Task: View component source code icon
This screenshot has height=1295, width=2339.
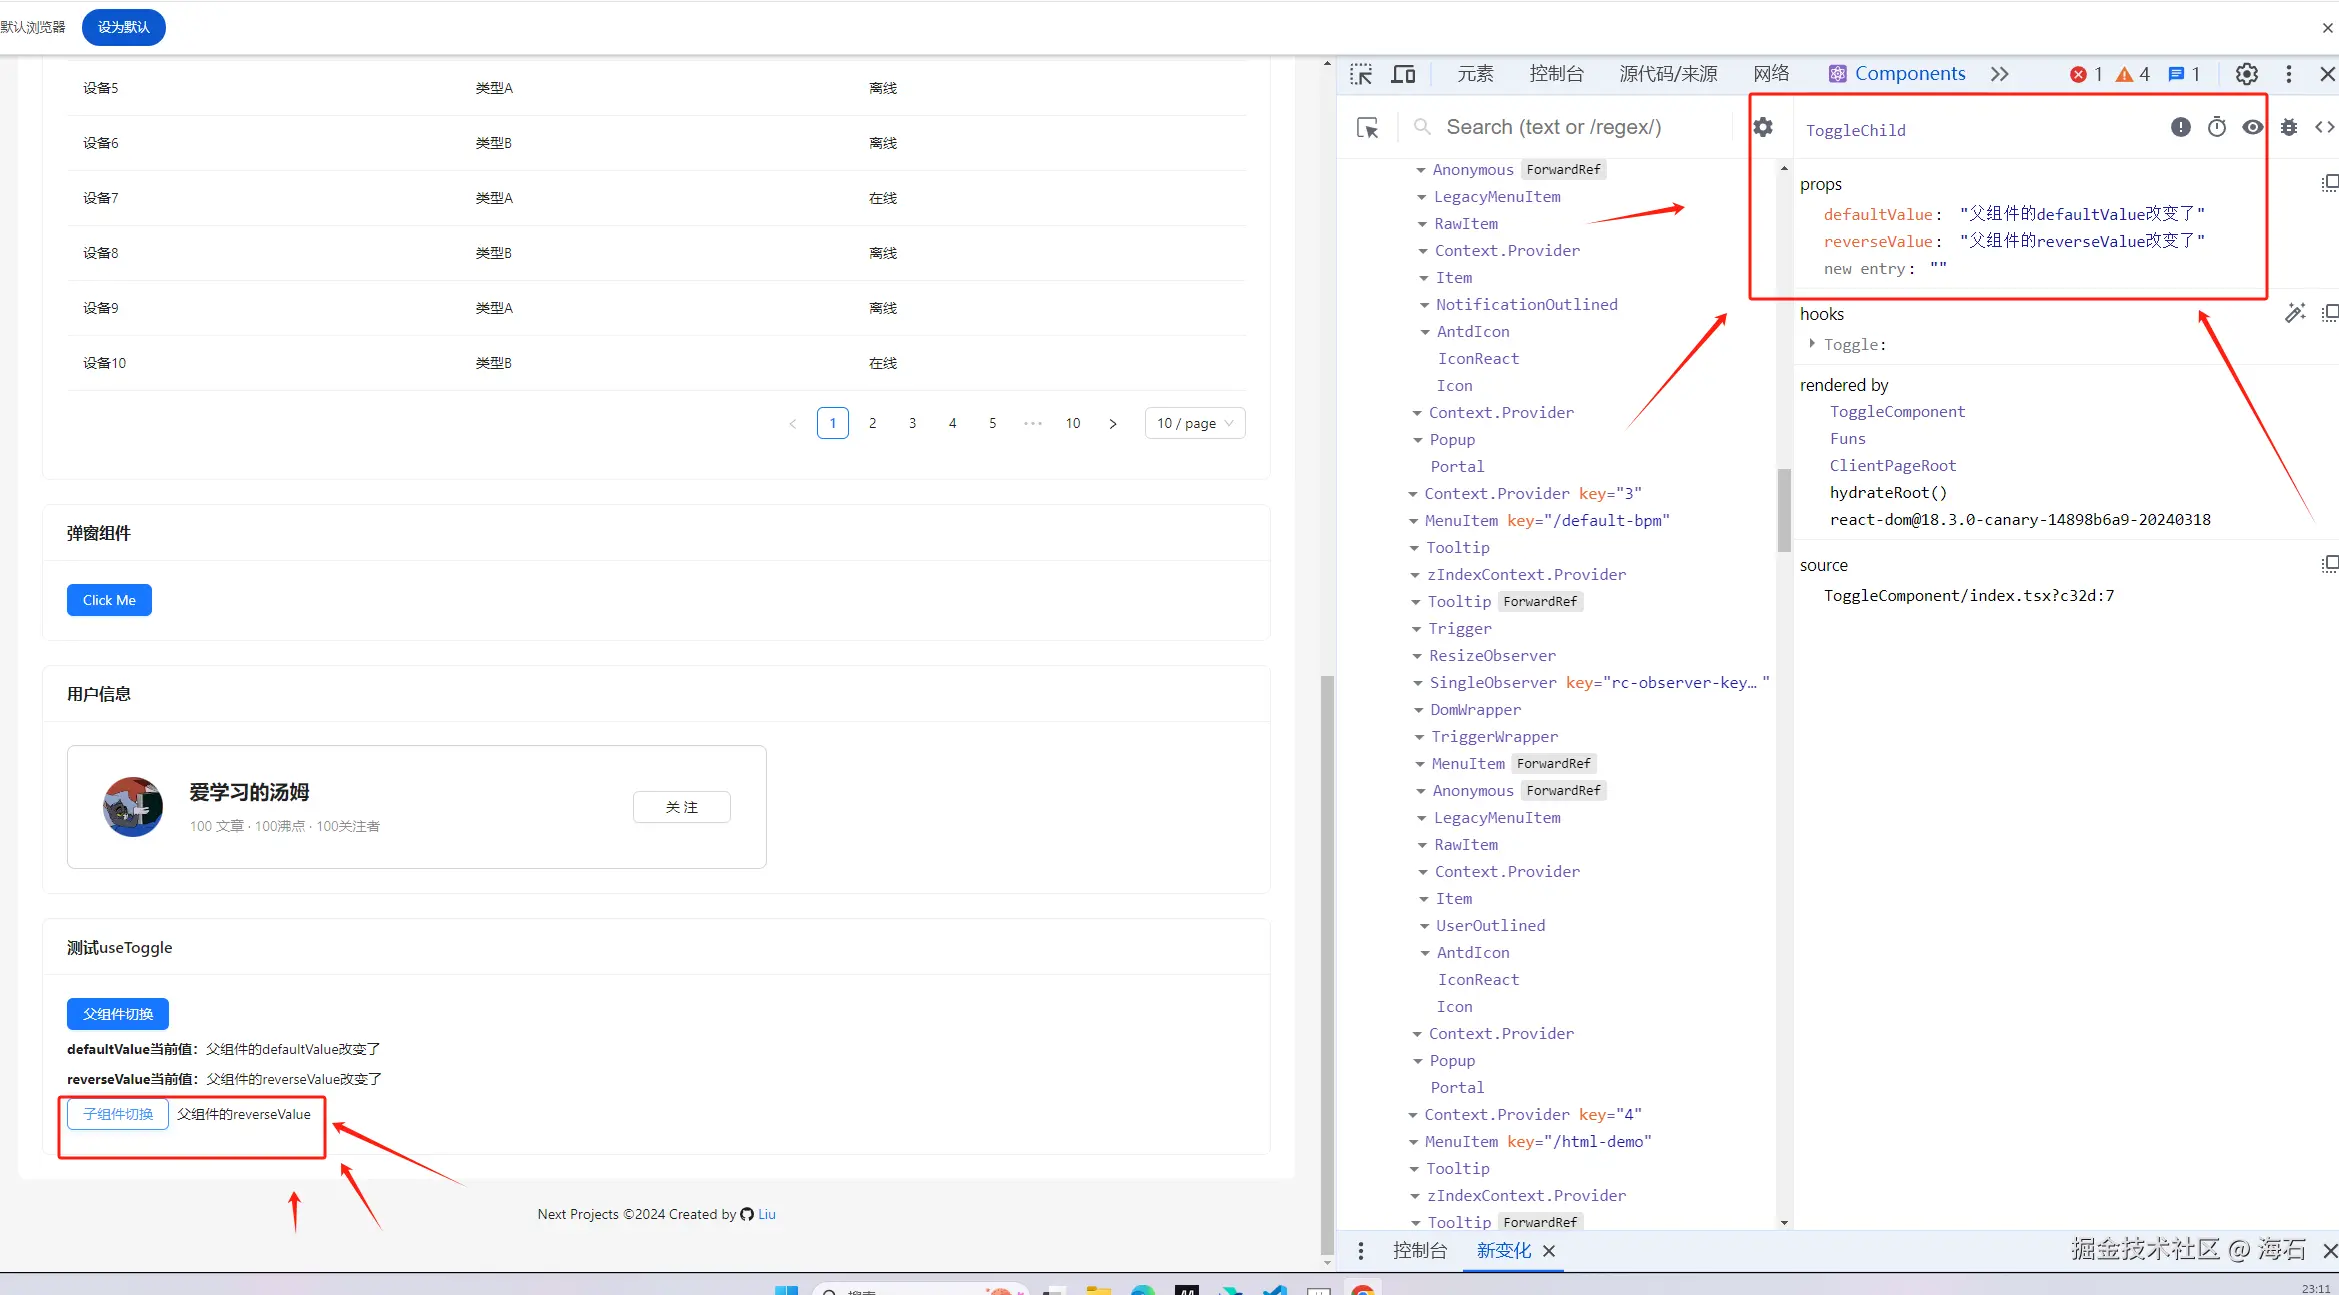Action: [x=2324, y=127]
